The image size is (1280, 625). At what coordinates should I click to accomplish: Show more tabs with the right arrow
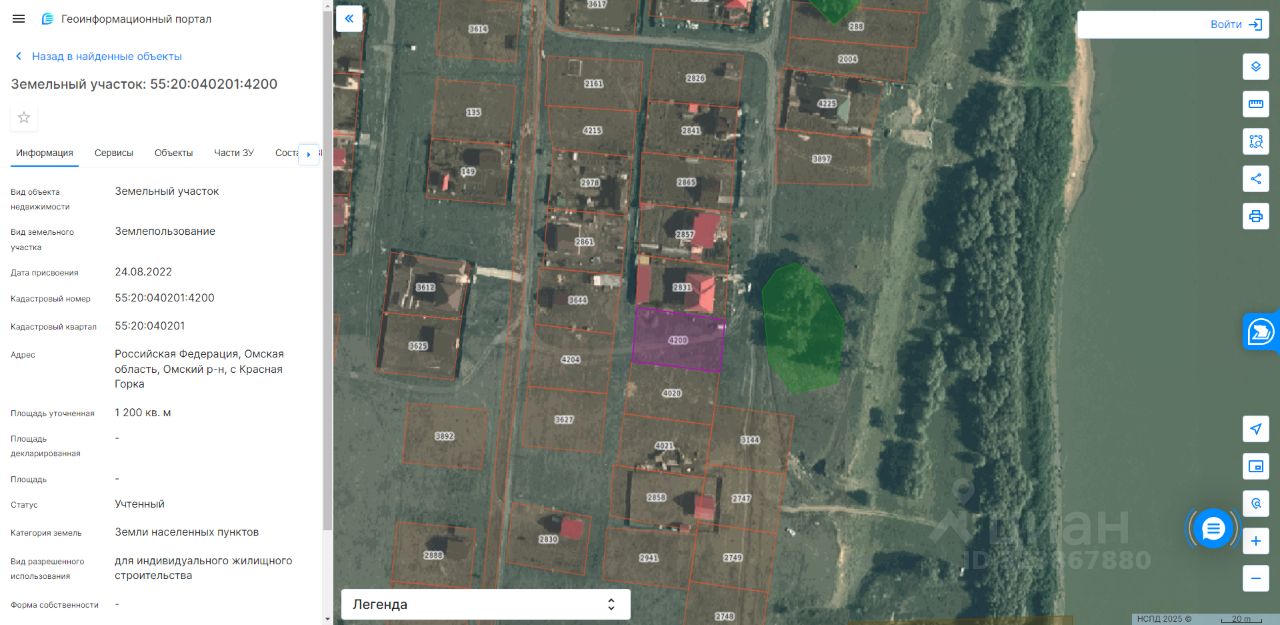pyautogui.click(x=309, y=154)
